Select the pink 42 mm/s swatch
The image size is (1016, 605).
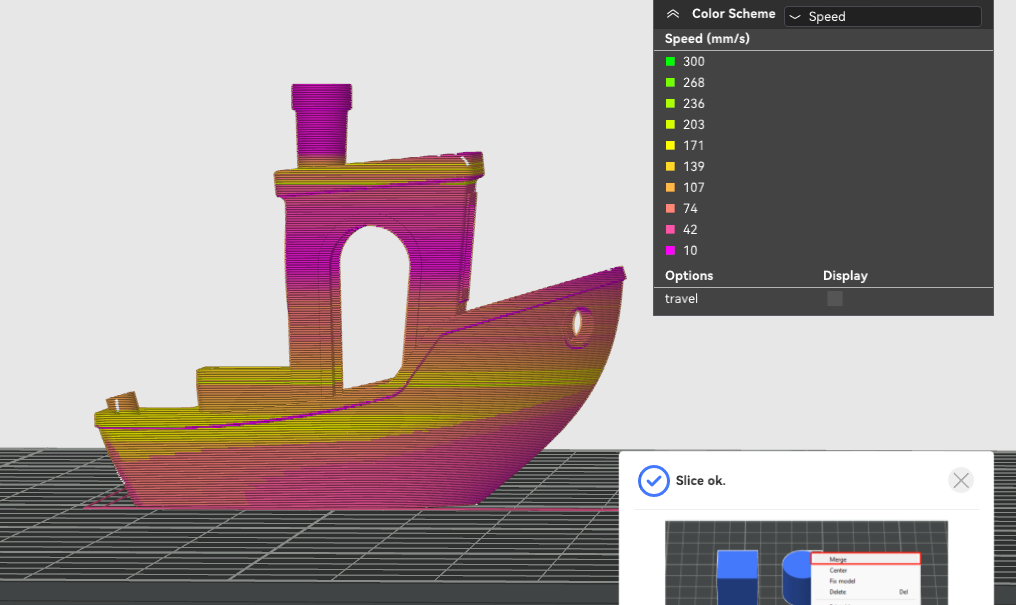(670, 230)
